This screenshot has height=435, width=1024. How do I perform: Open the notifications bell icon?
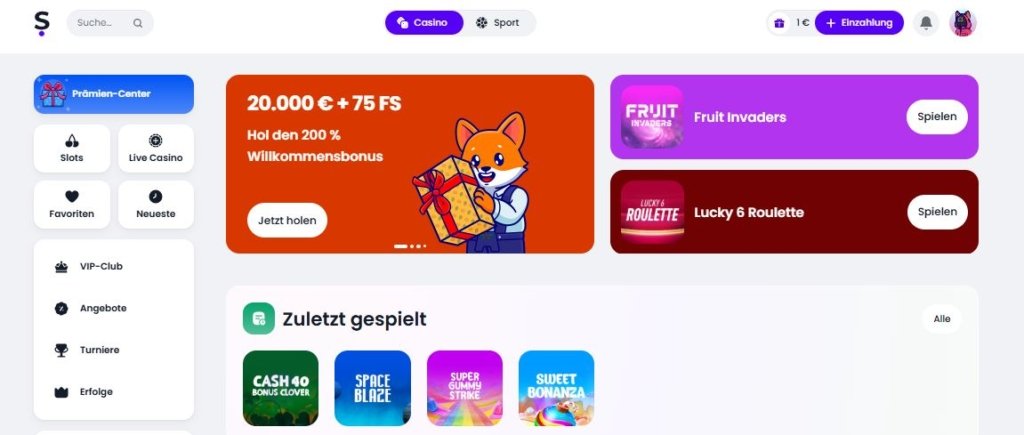point(925,23)
